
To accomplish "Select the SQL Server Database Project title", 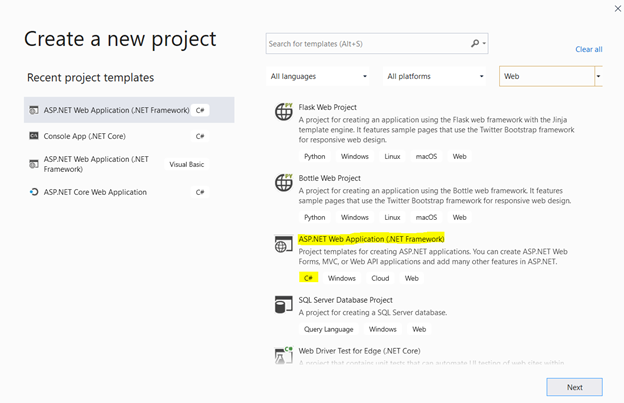I will (x=345, y=300).
